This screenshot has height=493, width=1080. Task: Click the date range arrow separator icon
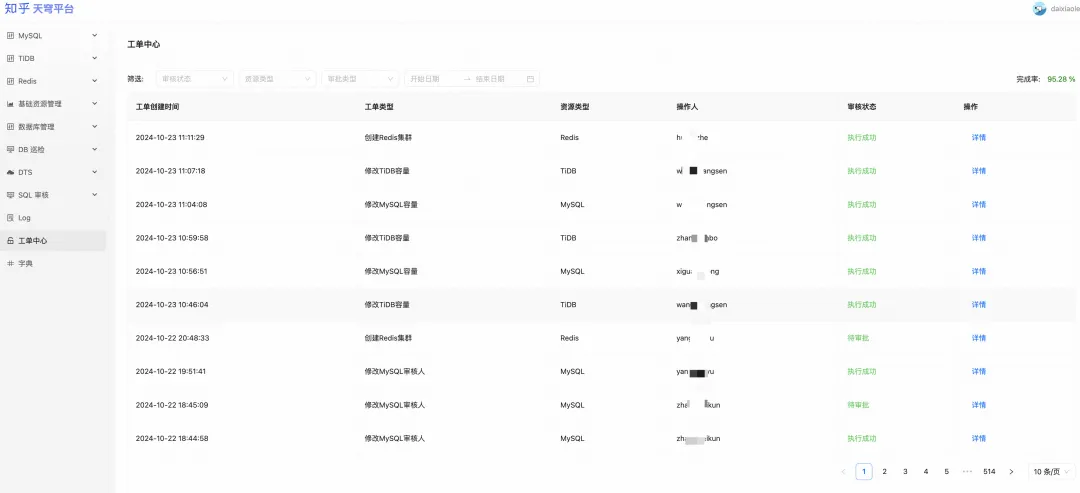pos(467,79)
